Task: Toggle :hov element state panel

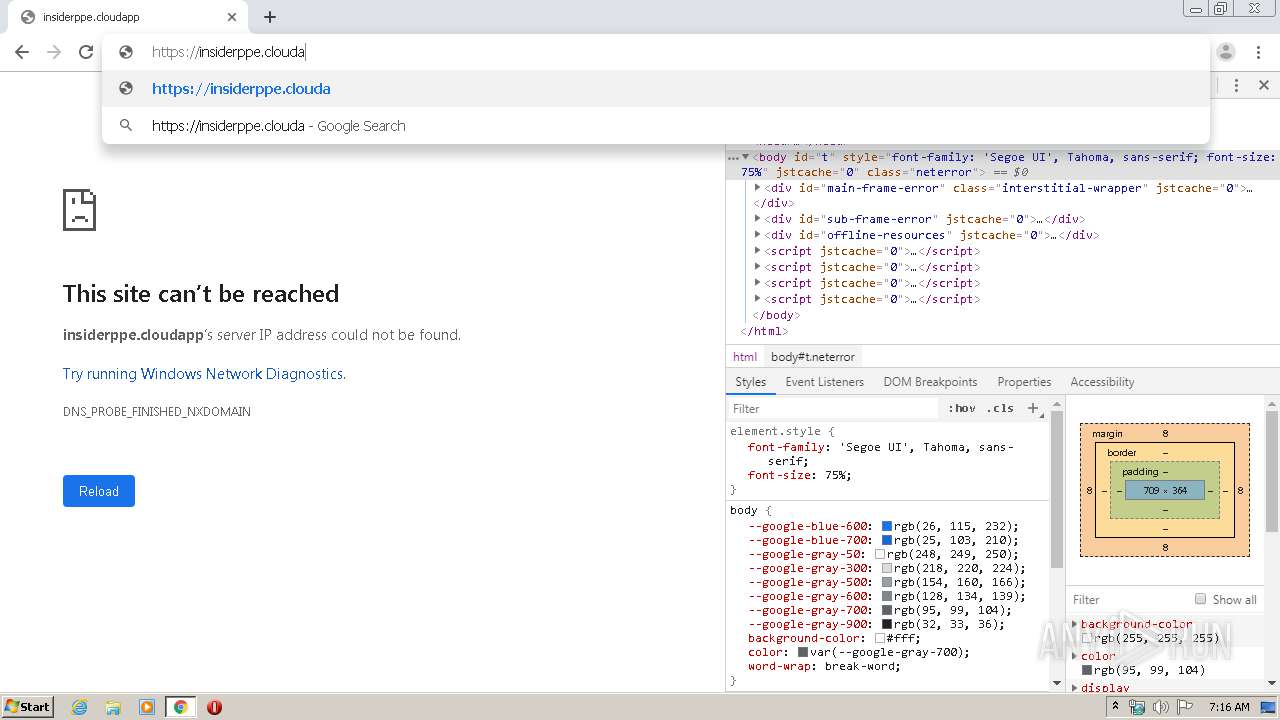Action: click(x=962, y=408)
